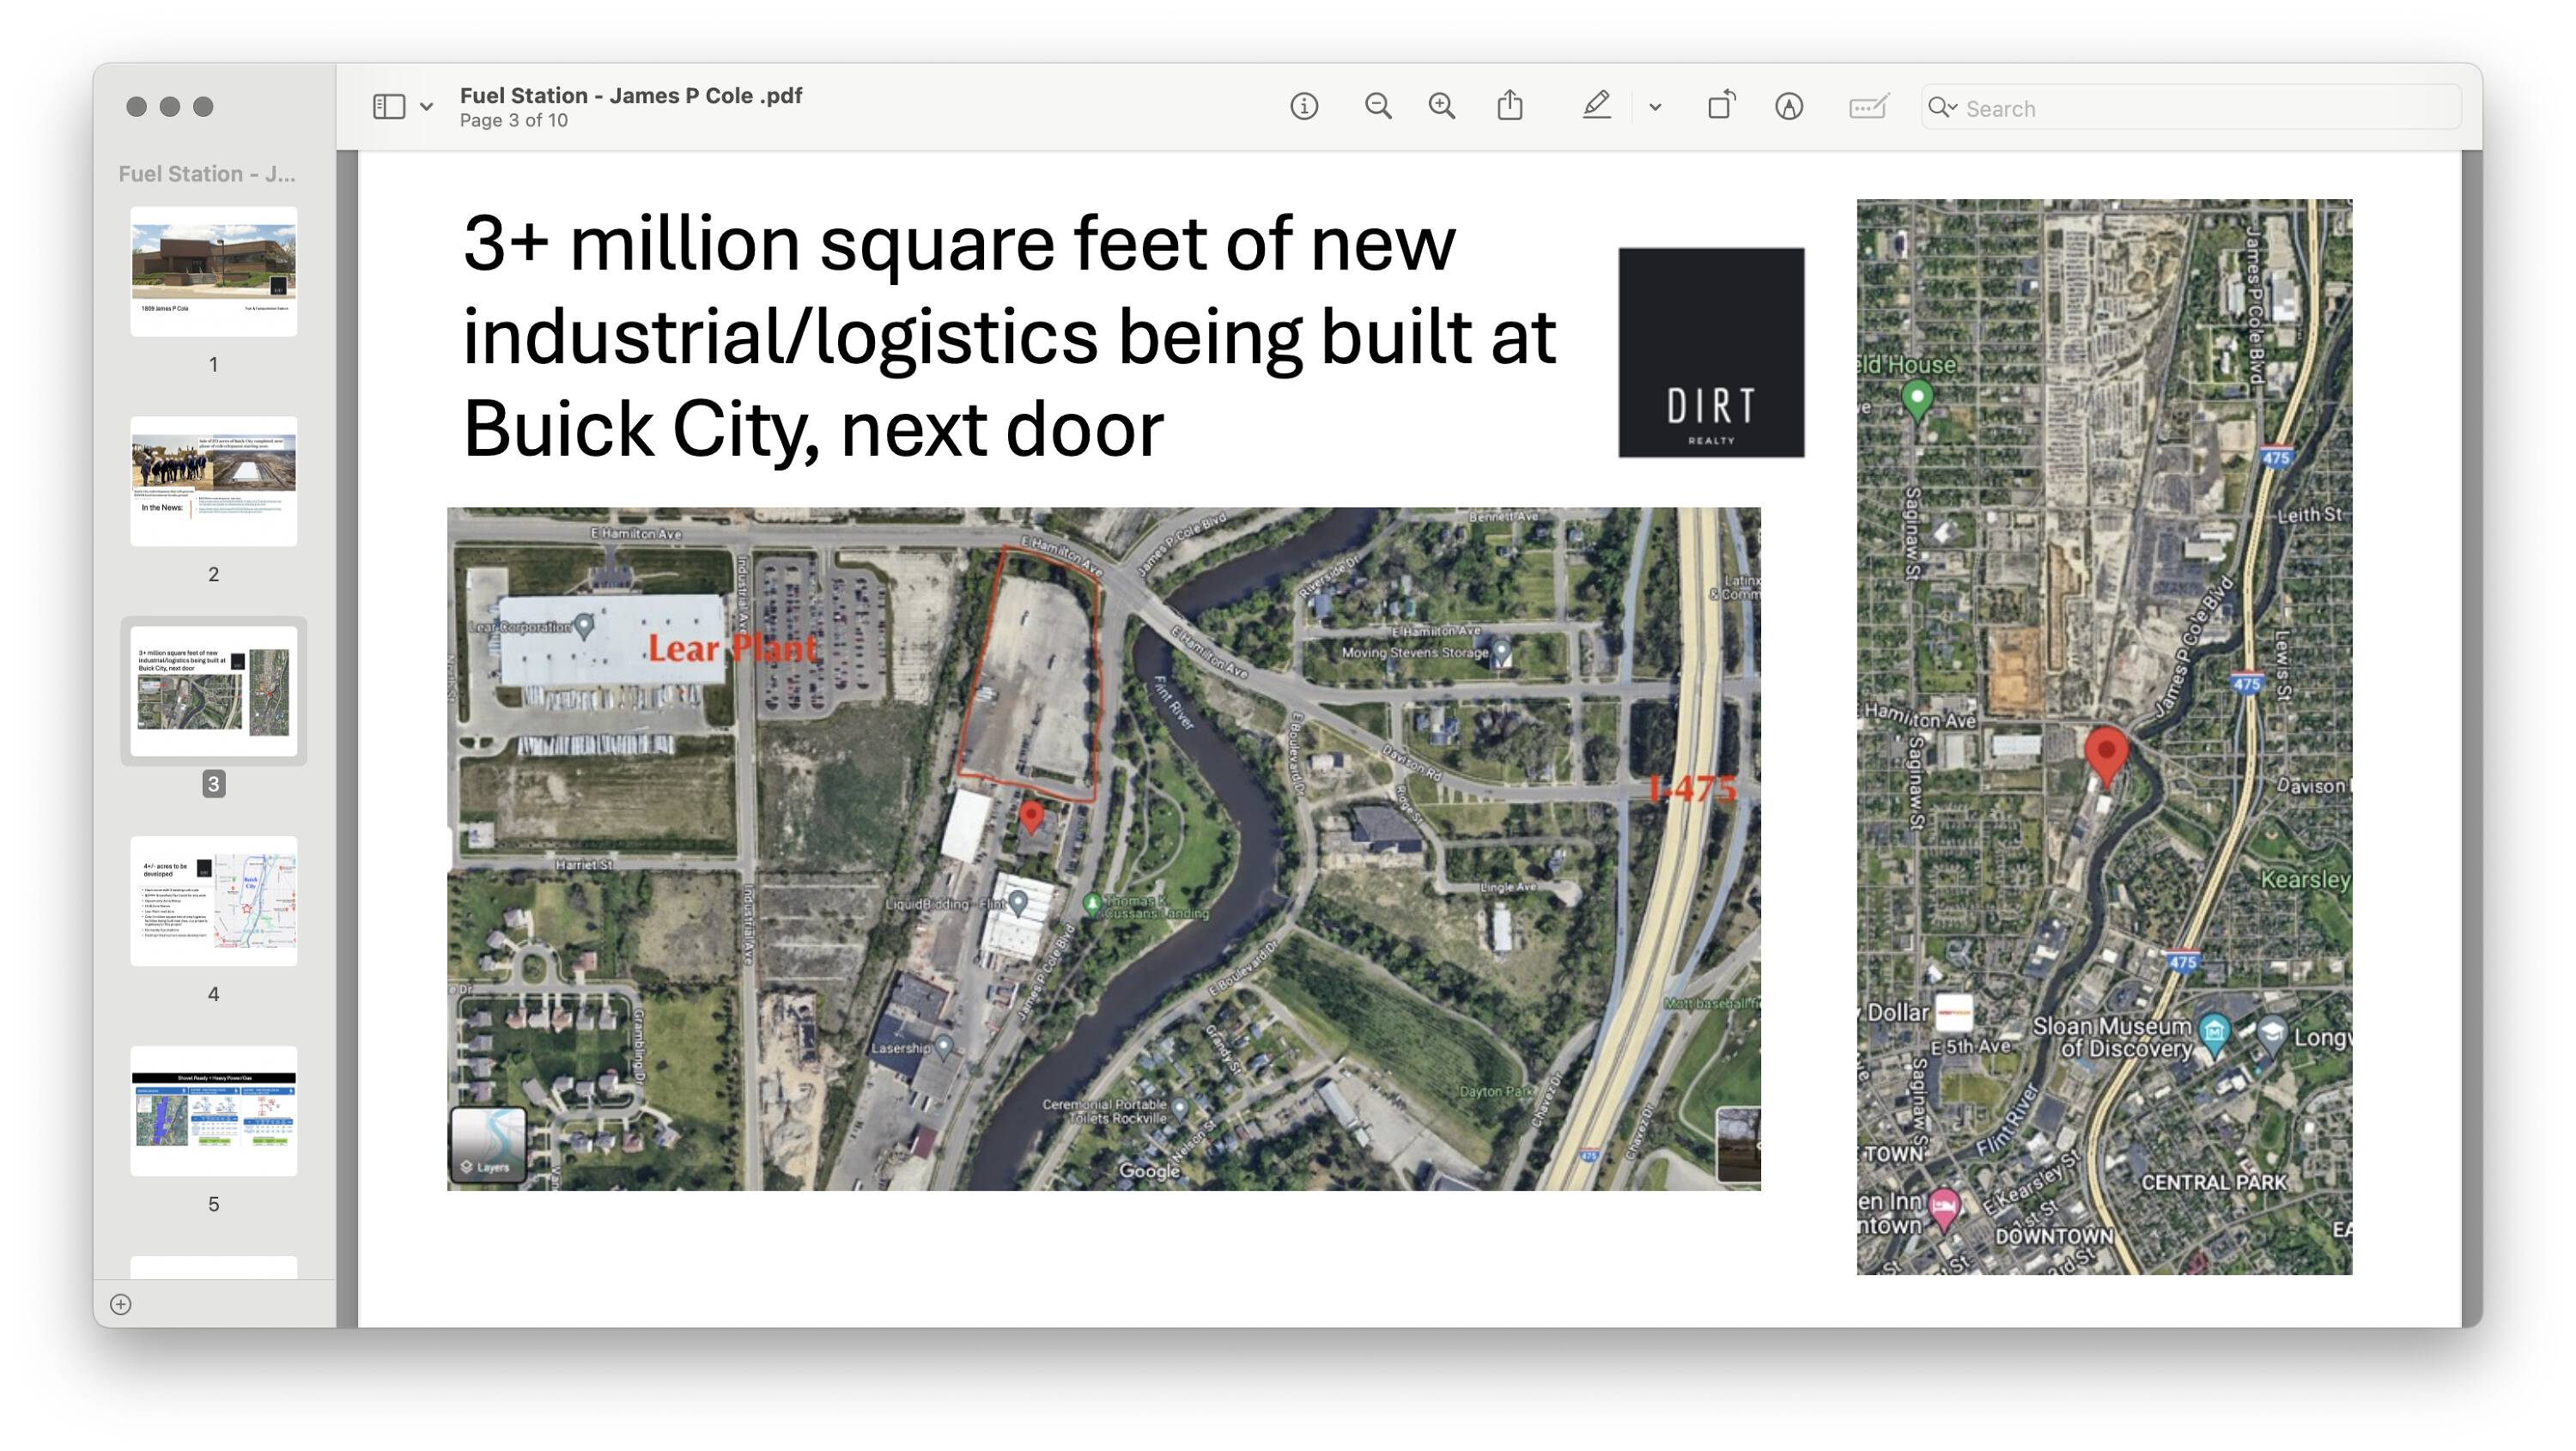
Task: Open the page 4 thumbnail
Action: [213, 901]
